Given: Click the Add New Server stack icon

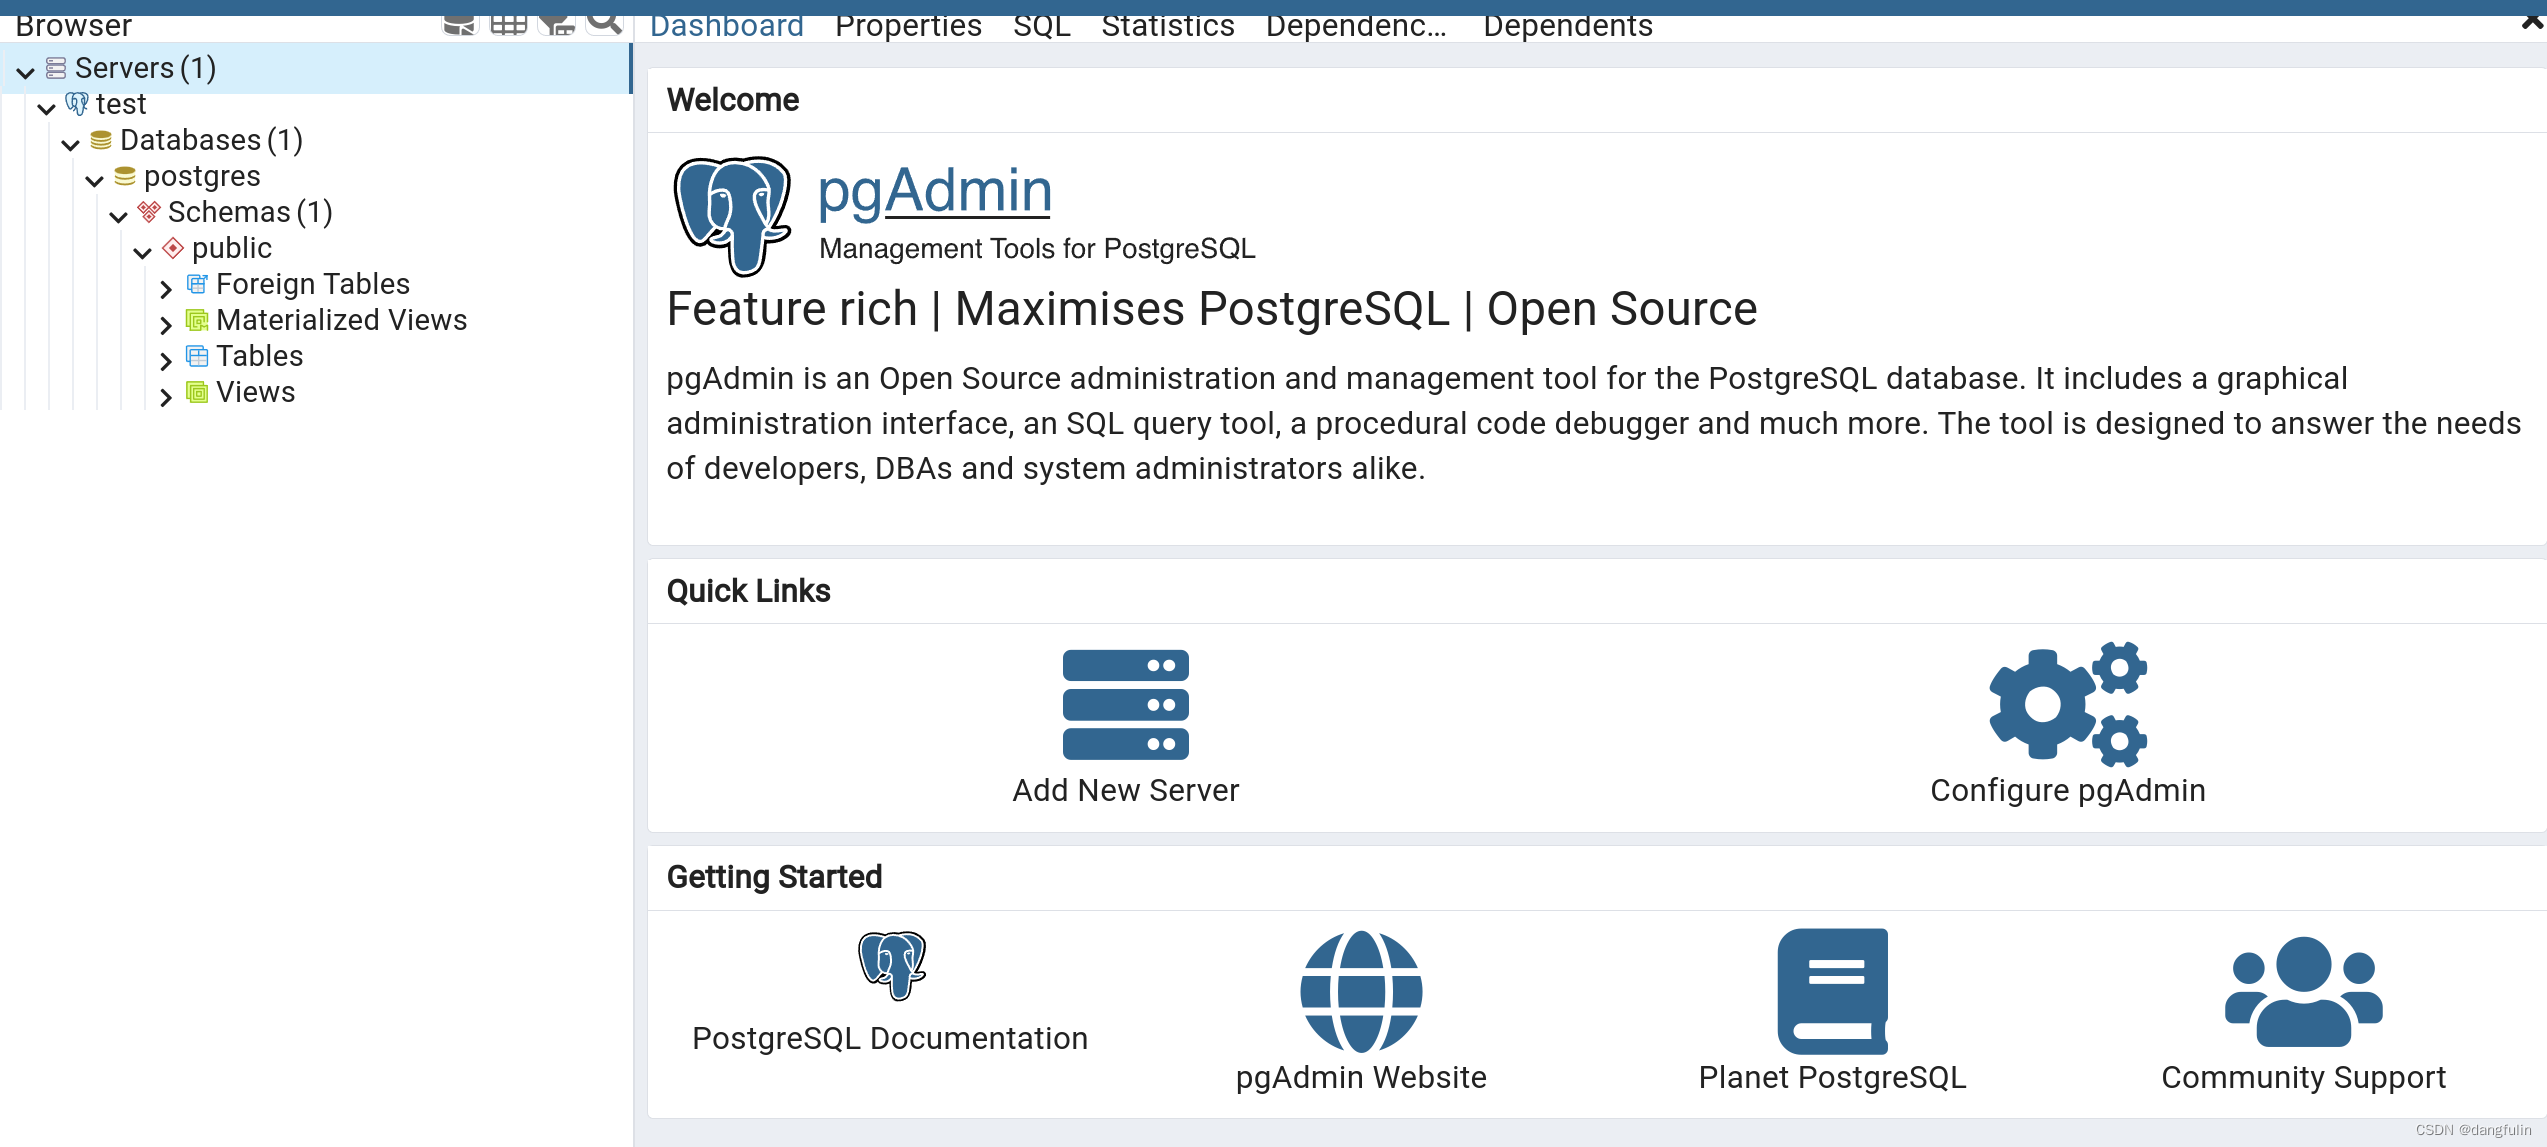Looking at the screenshot, I should coord(1124,704).
